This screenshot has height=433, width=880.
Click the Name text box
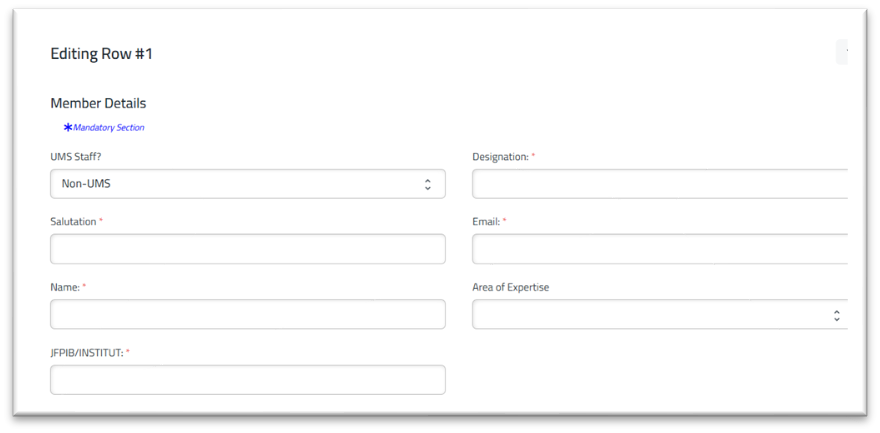pyautogui.click(x=248, y=314)
